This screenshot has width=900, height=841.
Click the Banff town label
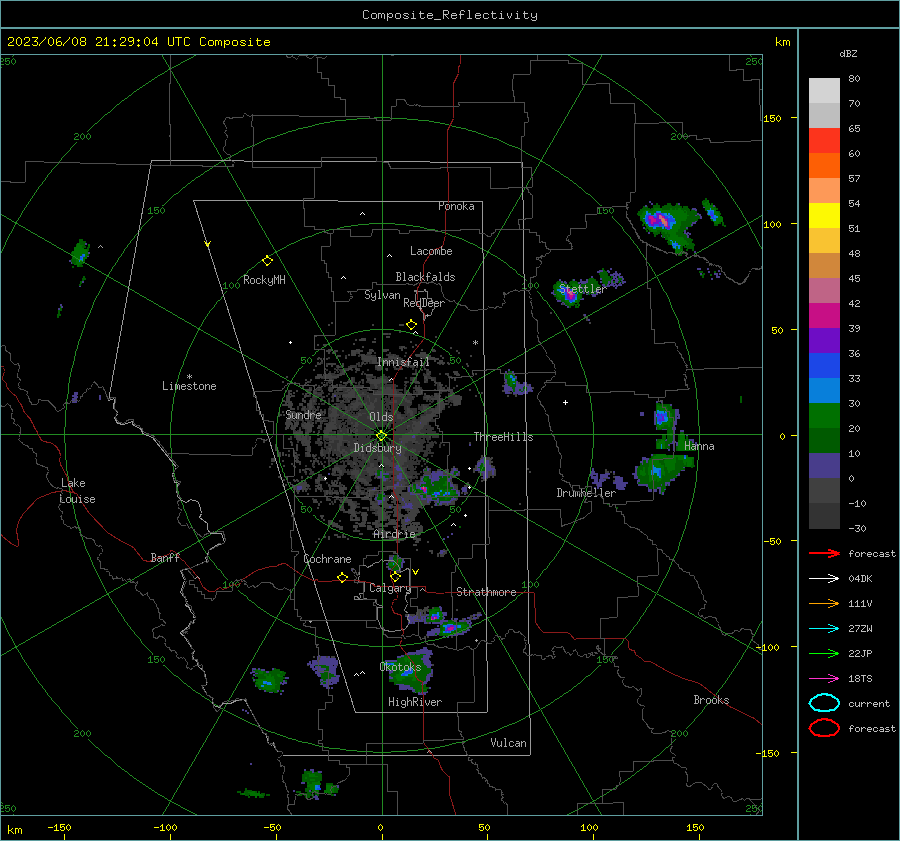pos(165,558)
